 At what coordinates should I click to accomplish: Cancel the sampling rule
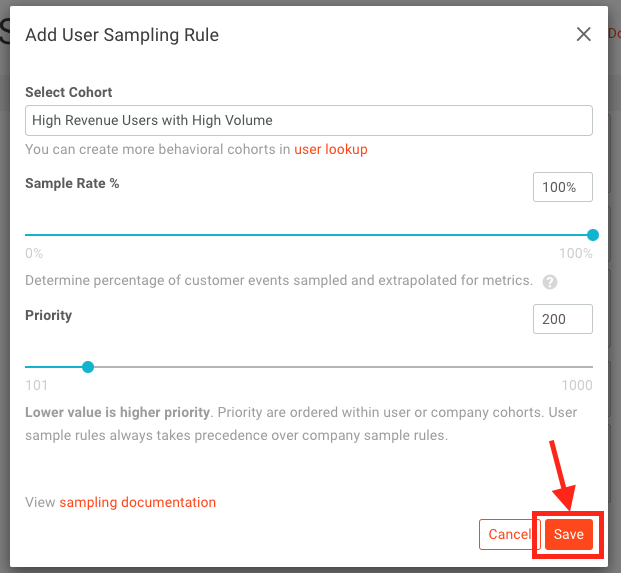[x=509, y=534]
